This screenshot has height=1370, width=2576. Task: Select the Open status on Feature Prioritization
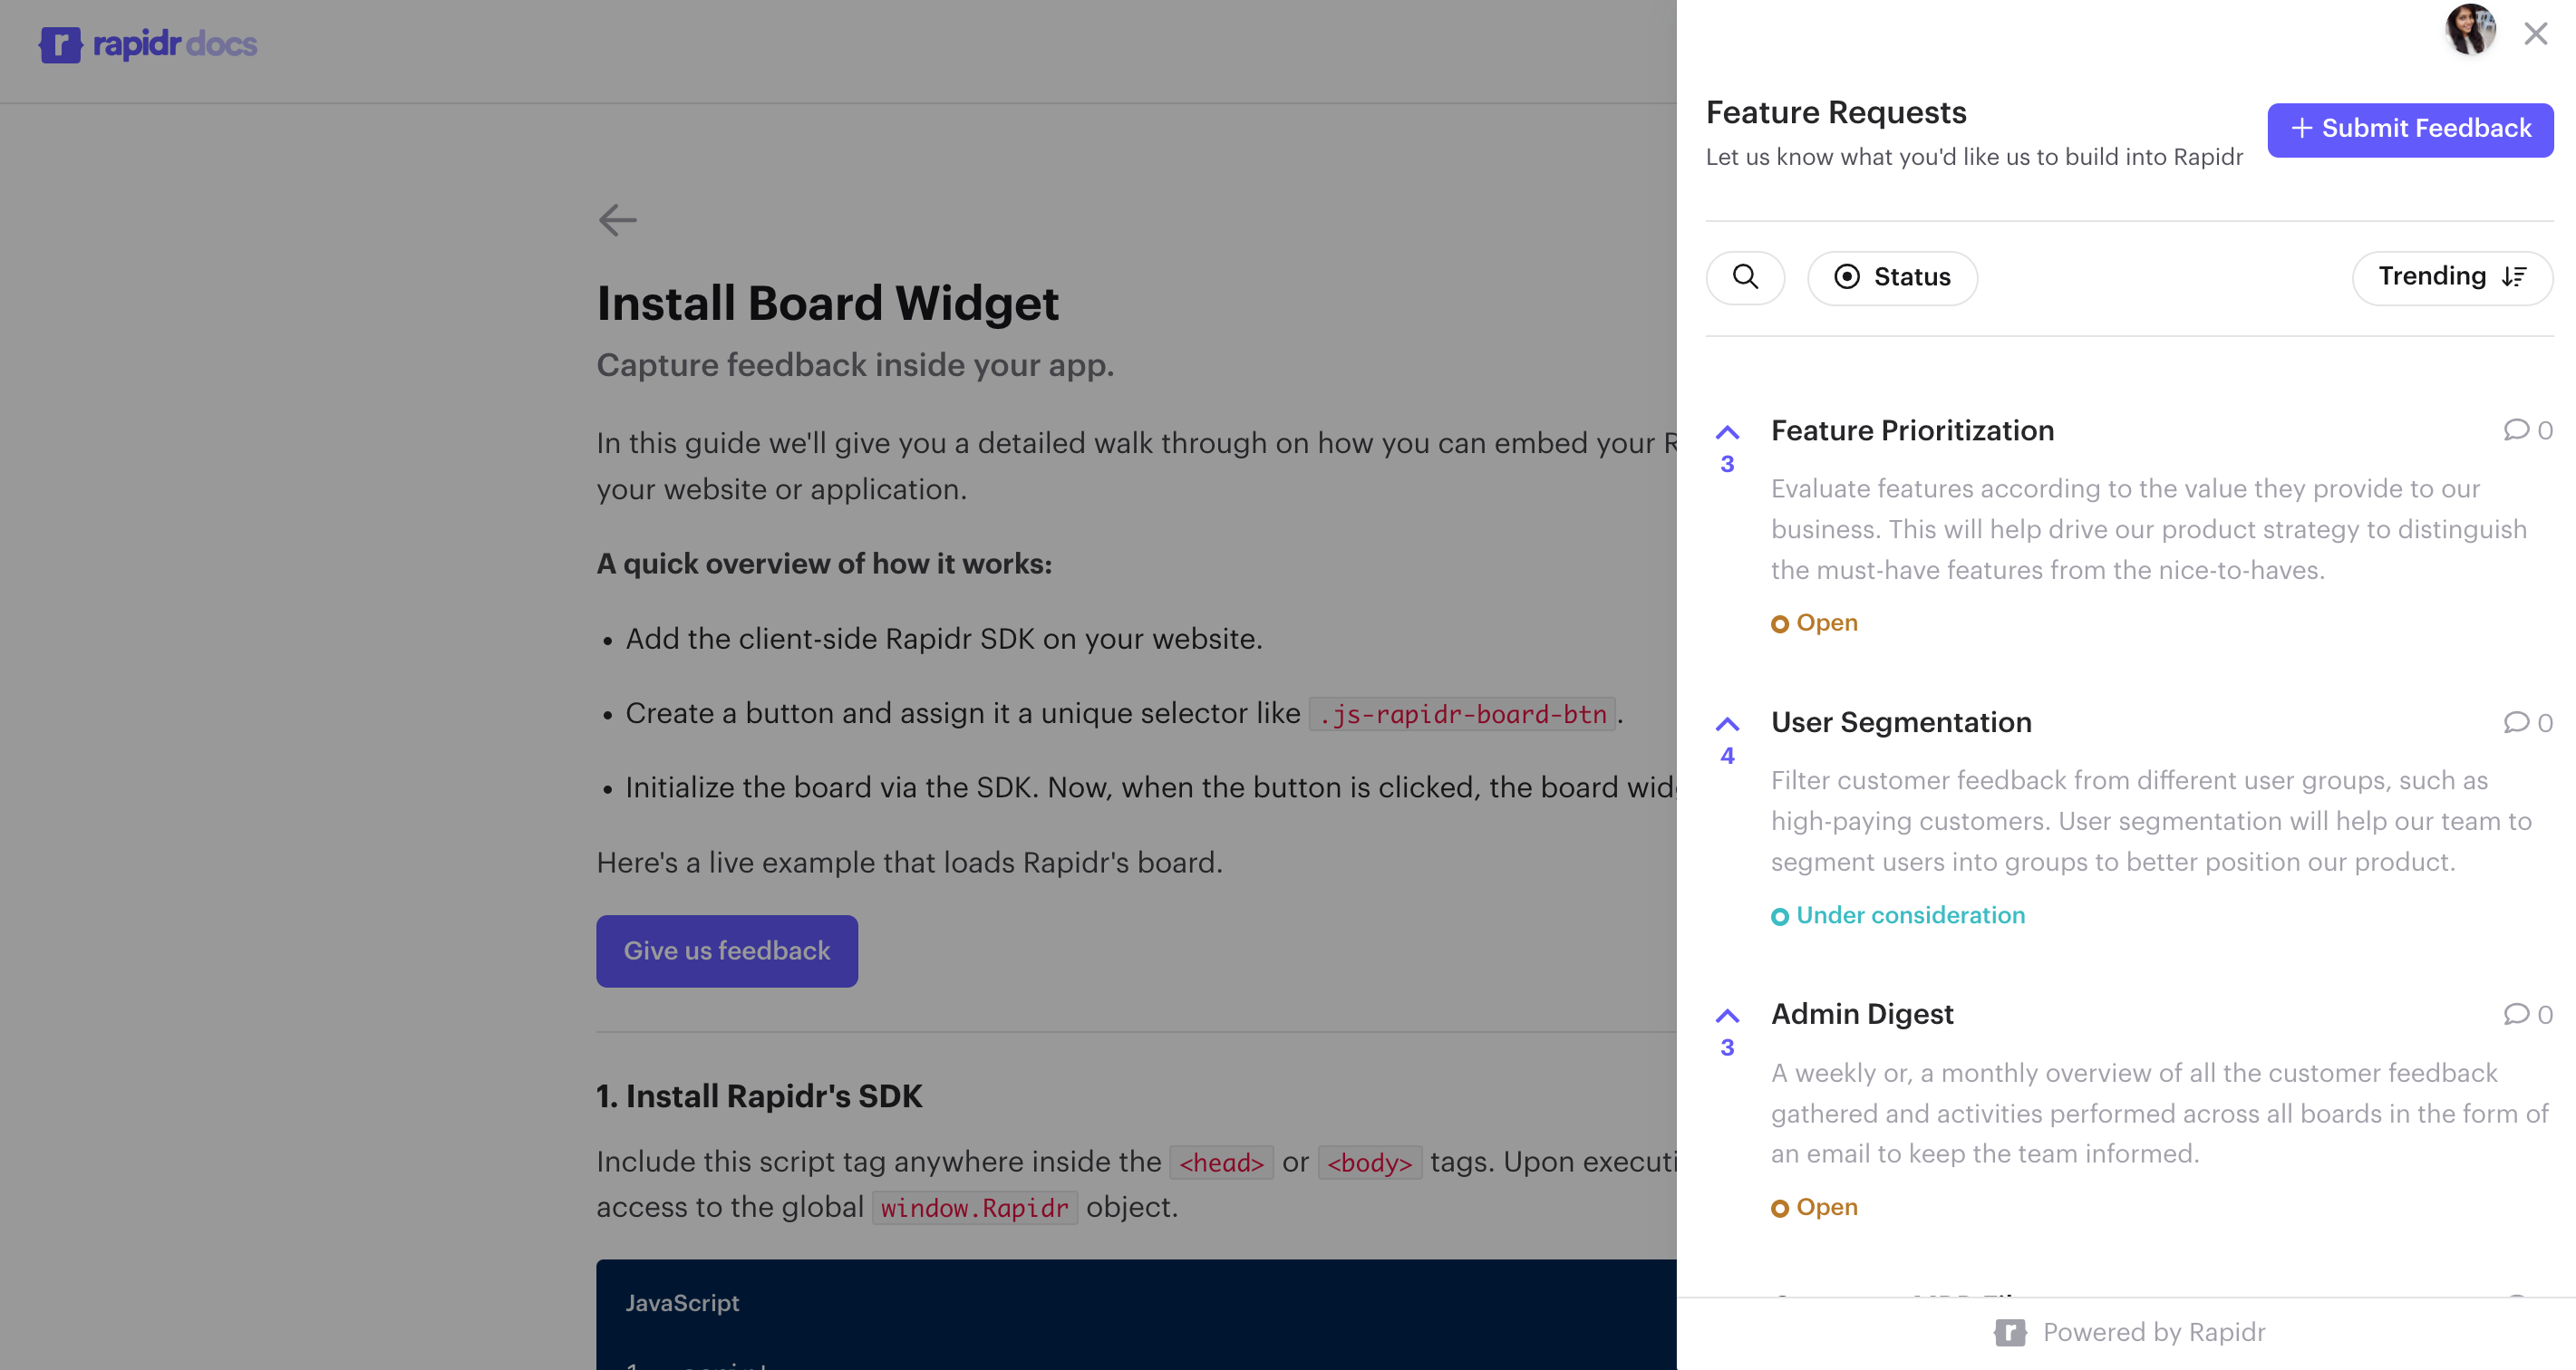tap(1813, 622)
